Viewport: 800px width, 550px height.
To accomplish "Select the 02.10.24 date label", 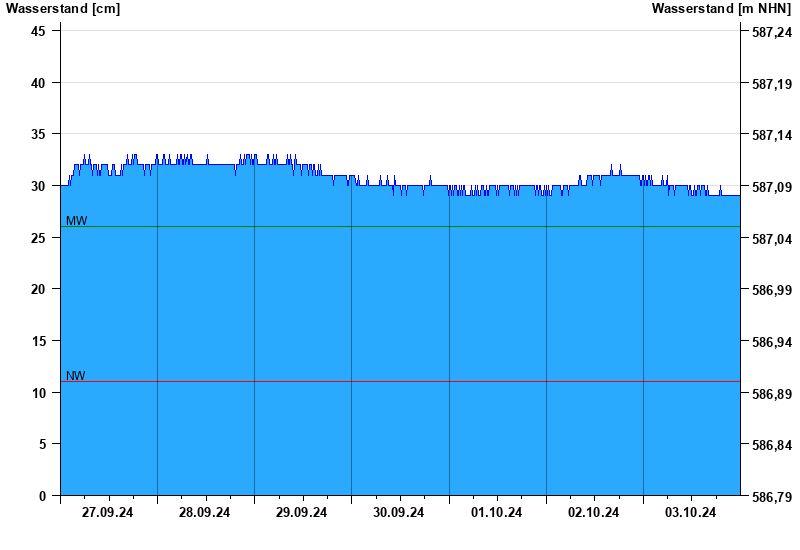I will (593, 512).
